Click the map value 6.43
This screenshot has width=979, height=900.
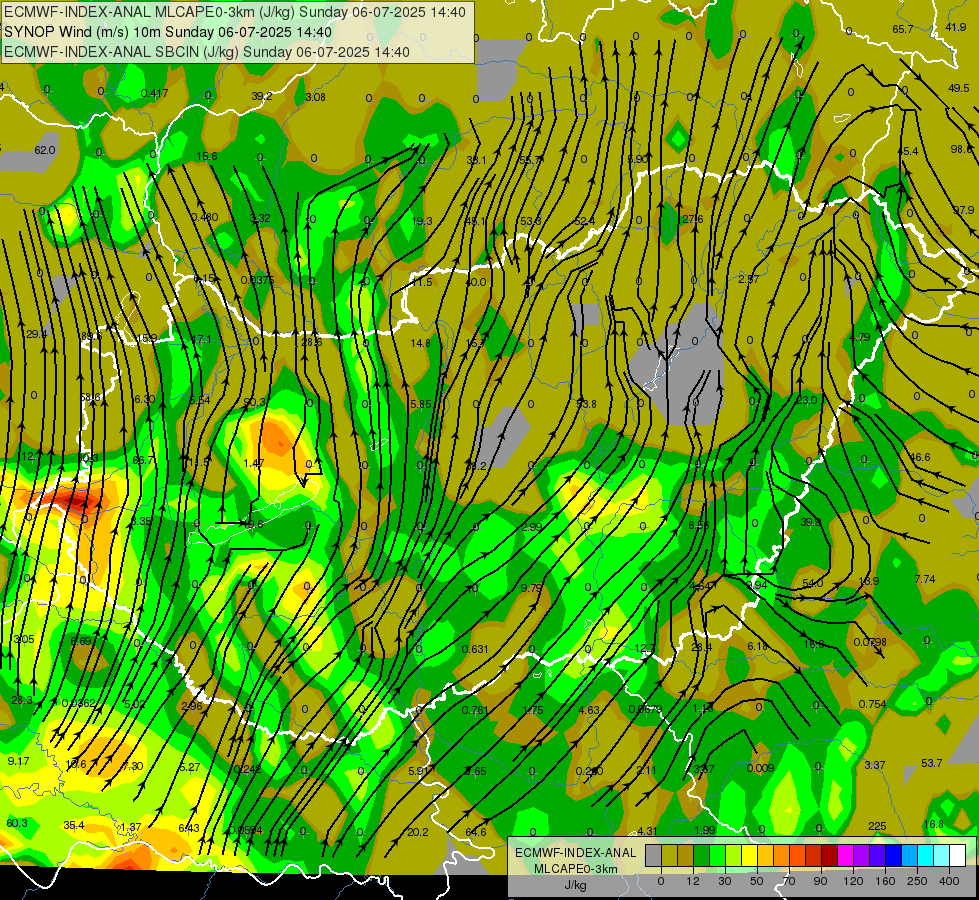pos(189,828)
